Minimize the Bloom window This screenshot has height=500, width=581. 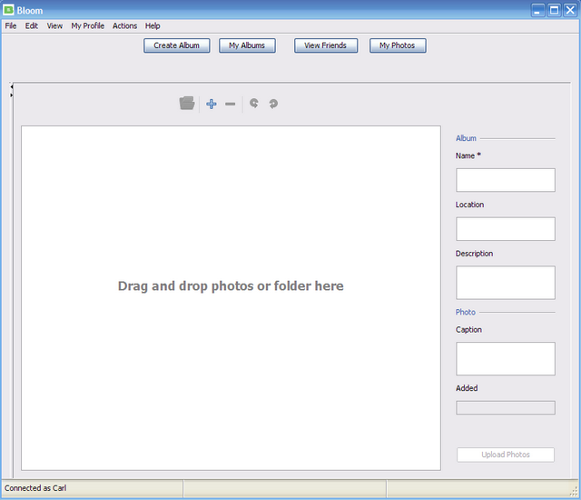[538, 10]
